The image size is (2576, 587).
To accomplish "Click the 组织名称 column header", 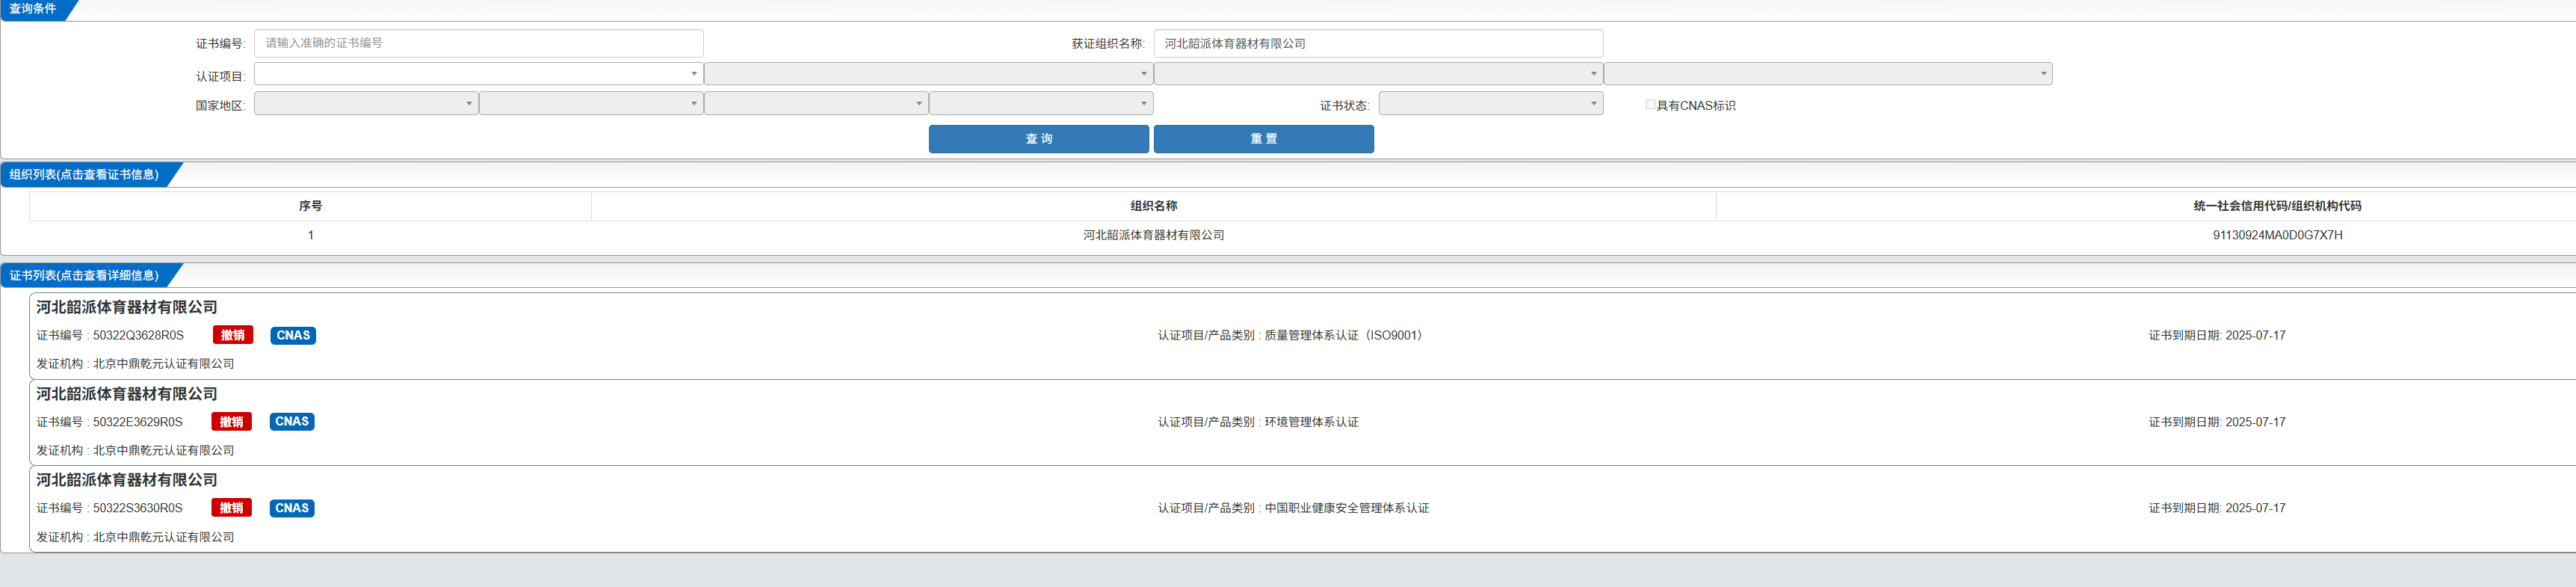I will tap(1154, 206).
